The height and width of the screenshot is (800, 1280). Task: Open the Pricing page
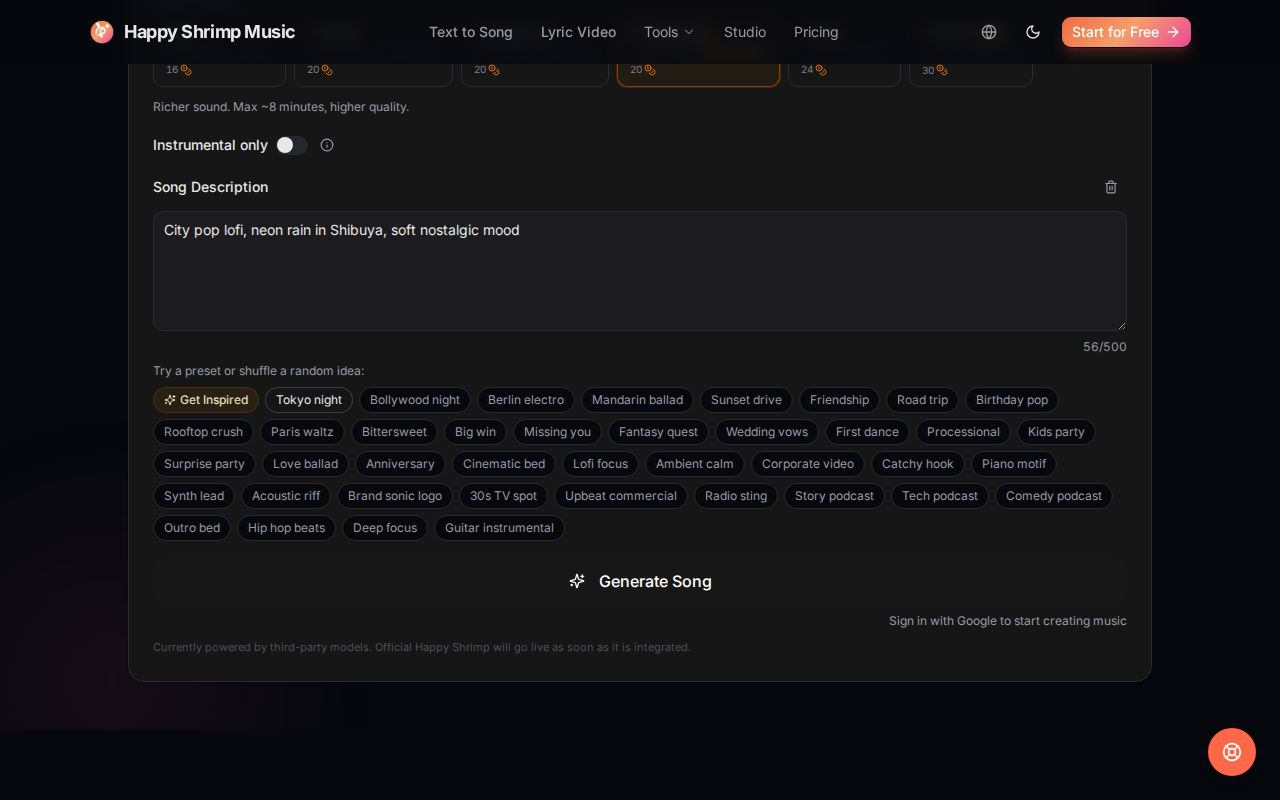tap(816, 32)
